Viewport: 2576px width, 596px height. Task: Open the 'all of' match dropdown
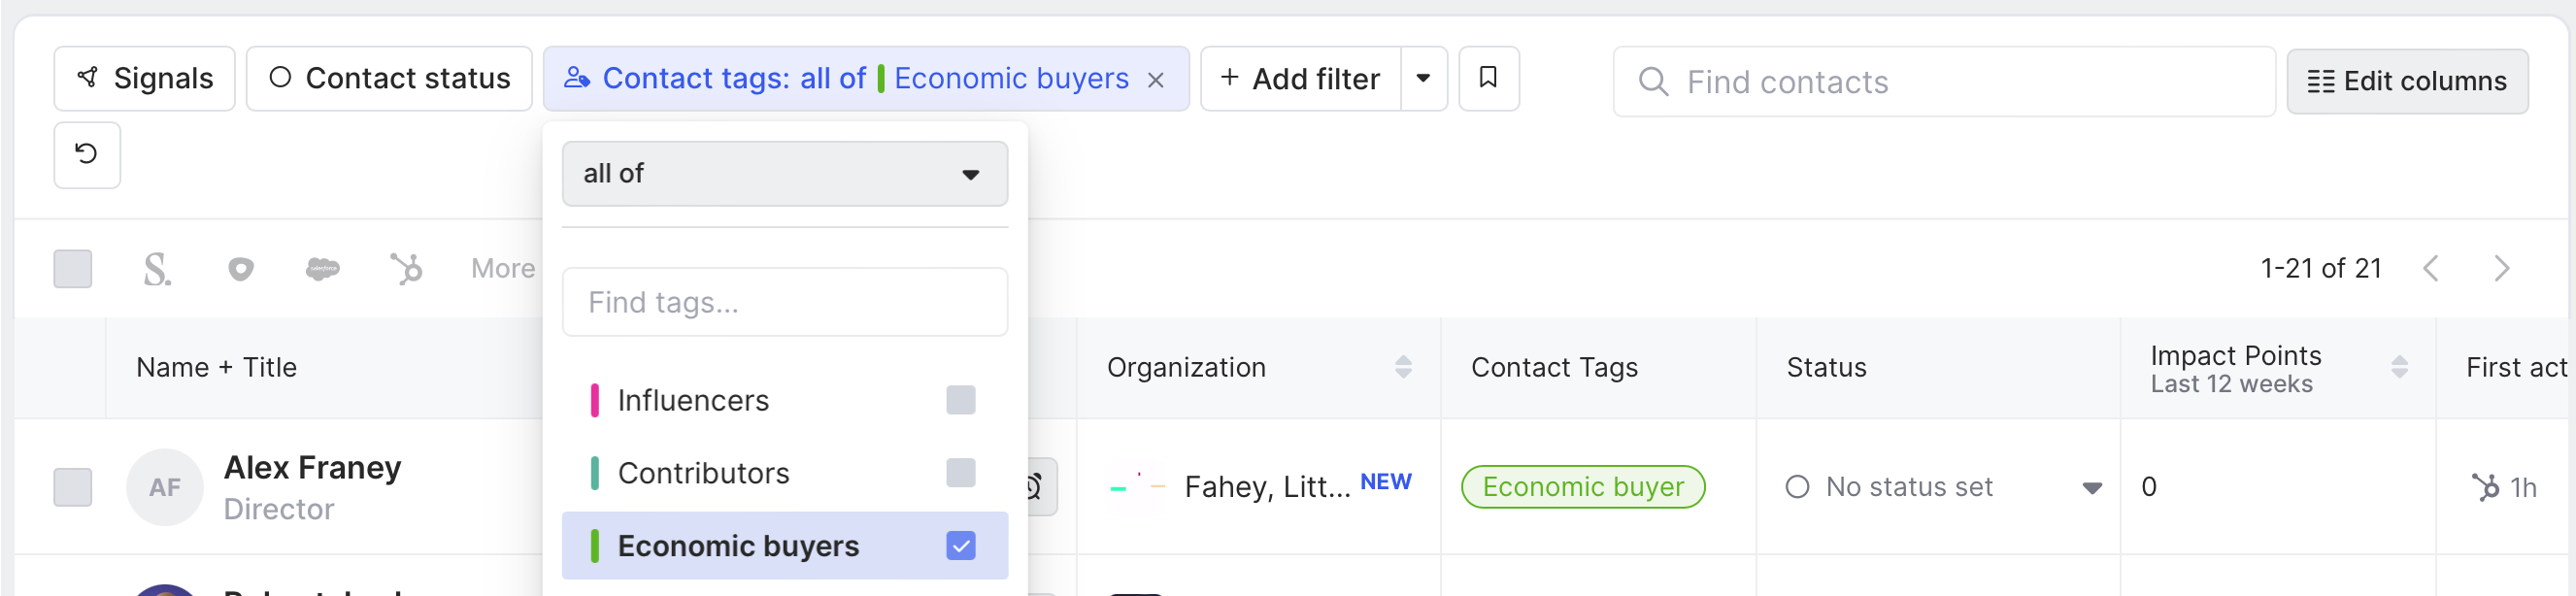point(784,174)
